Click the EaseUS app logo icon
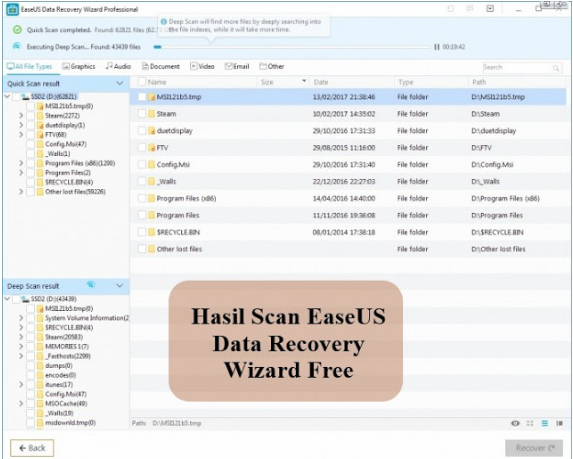 point(12,10)
